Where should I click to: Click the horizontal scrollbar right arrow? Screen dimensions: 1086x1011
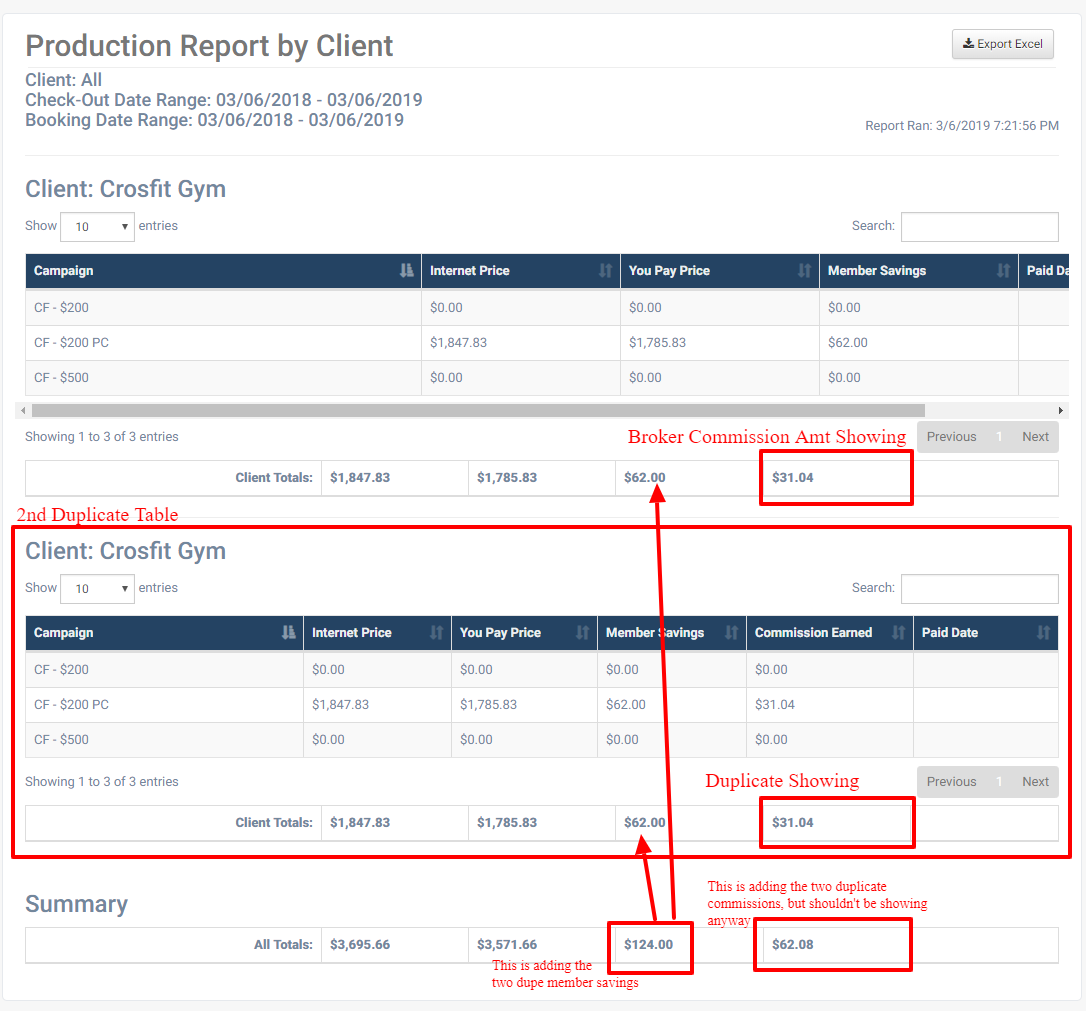coord(1062,410)
